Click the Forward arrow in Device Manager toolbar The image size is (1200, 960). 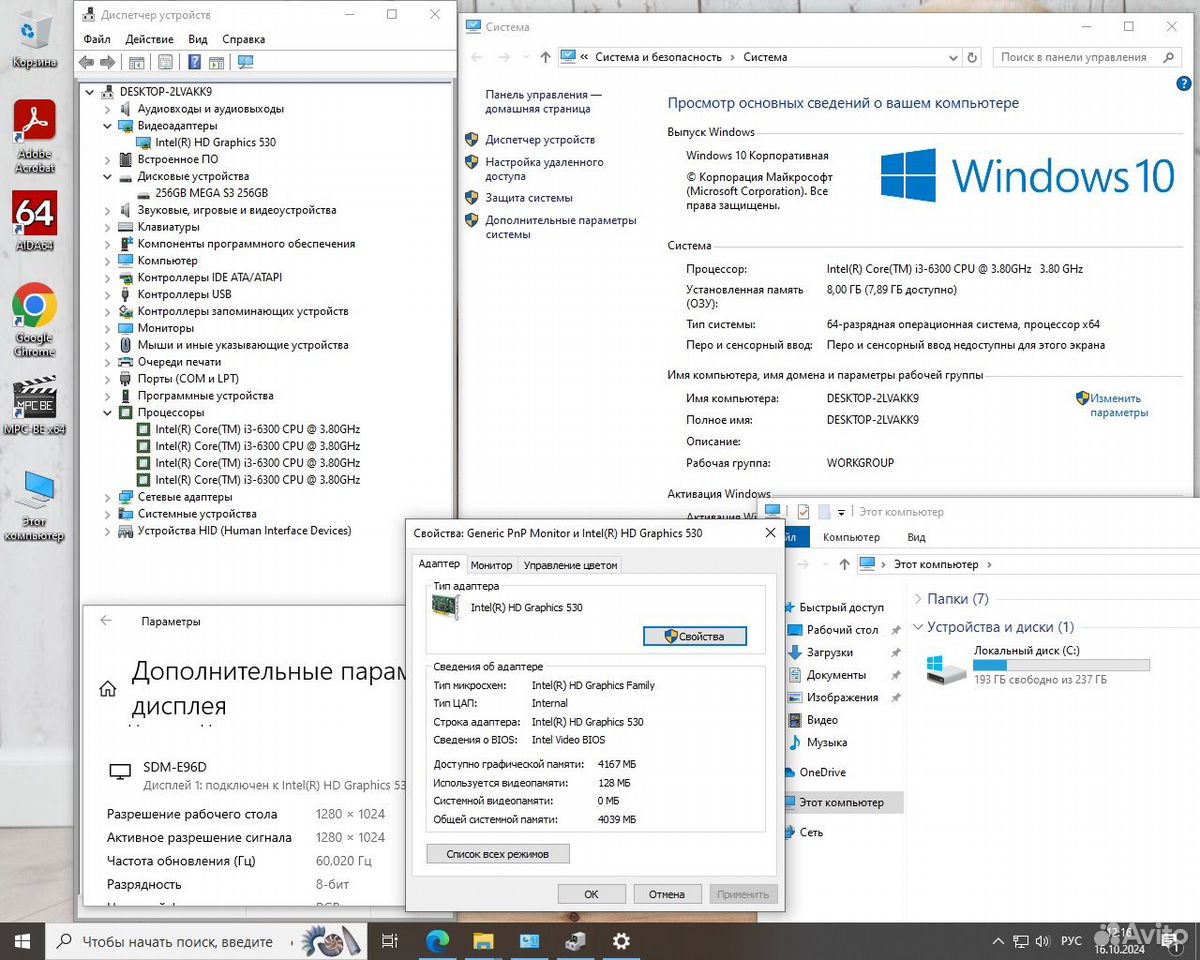point(107,62)
